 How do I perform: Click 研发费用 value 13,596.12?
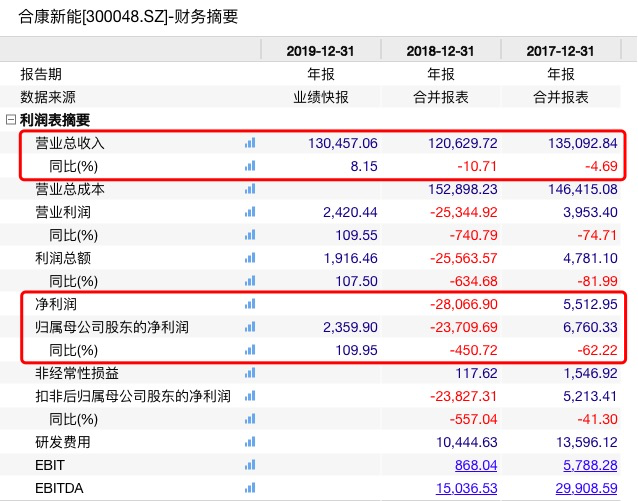click(x=586, y=442)
